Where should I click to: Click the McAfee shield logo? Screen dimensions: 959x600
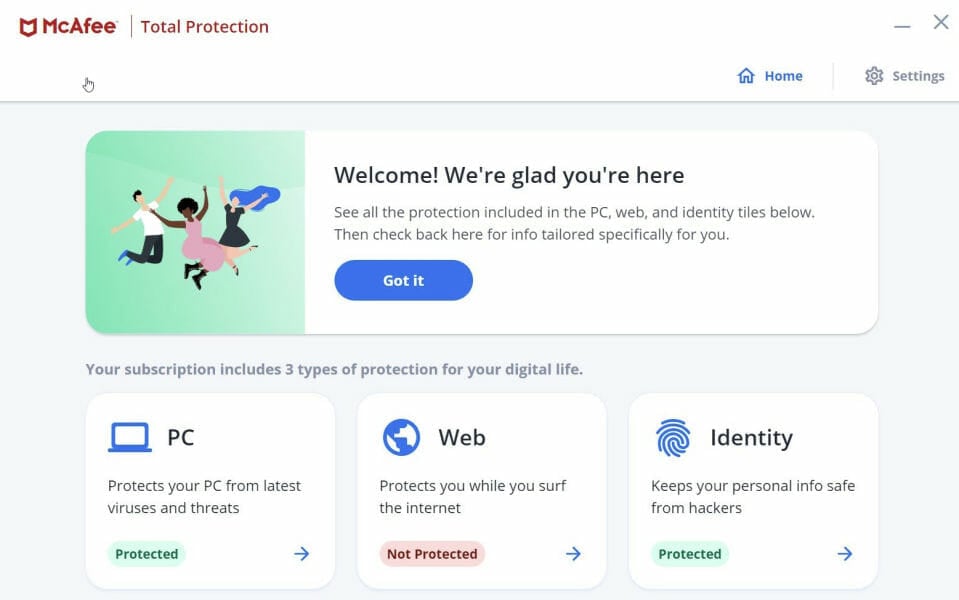(x=29, y=27)
